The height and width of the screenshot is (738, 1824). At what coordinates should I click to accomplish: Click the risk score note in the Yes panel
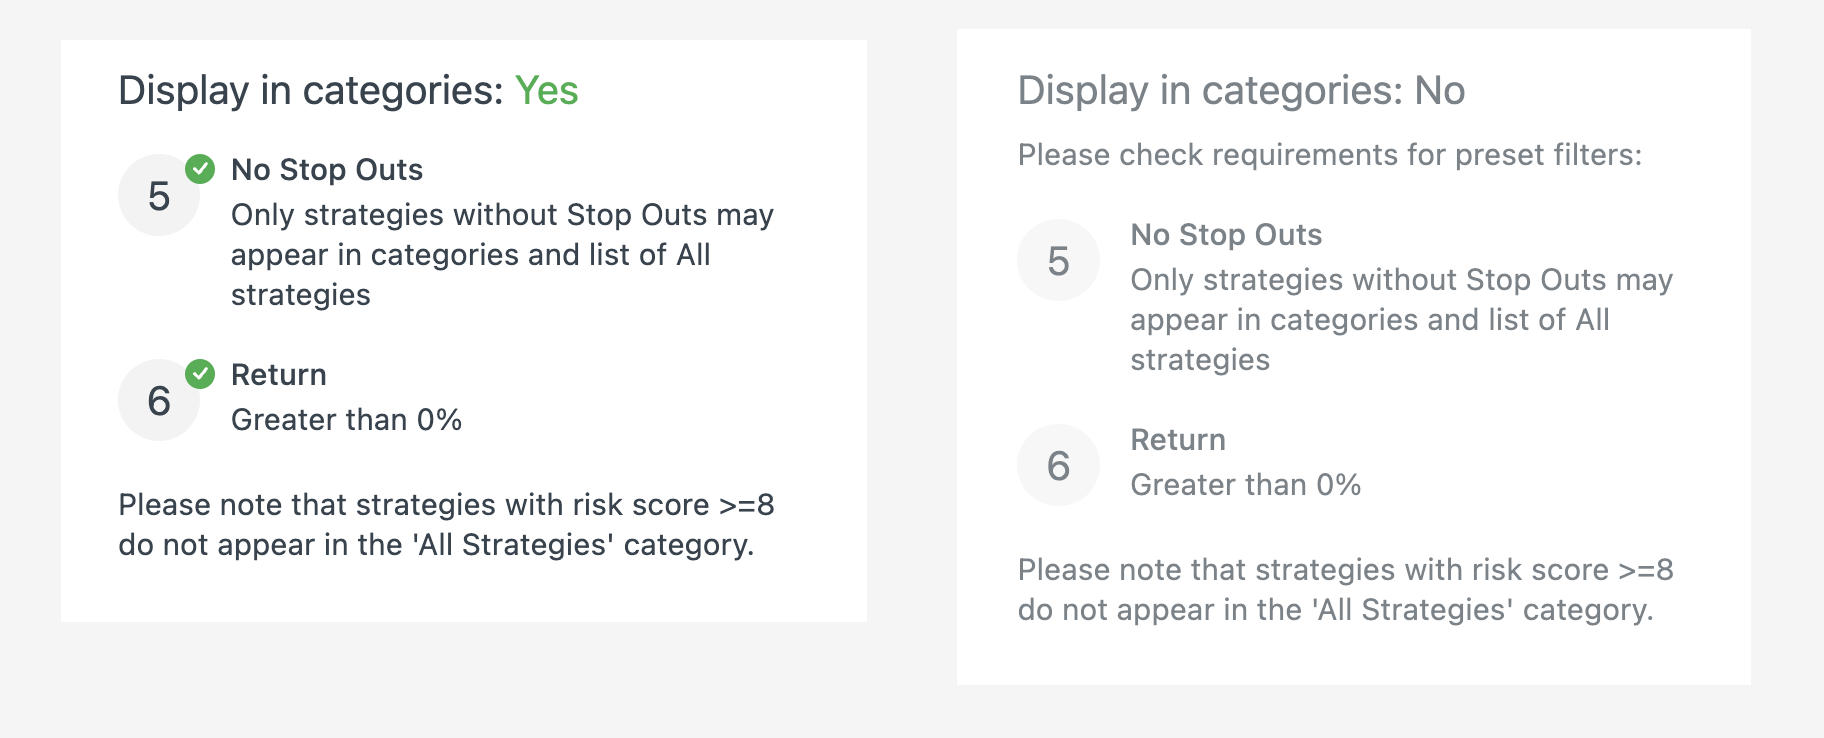click(446, 525)
